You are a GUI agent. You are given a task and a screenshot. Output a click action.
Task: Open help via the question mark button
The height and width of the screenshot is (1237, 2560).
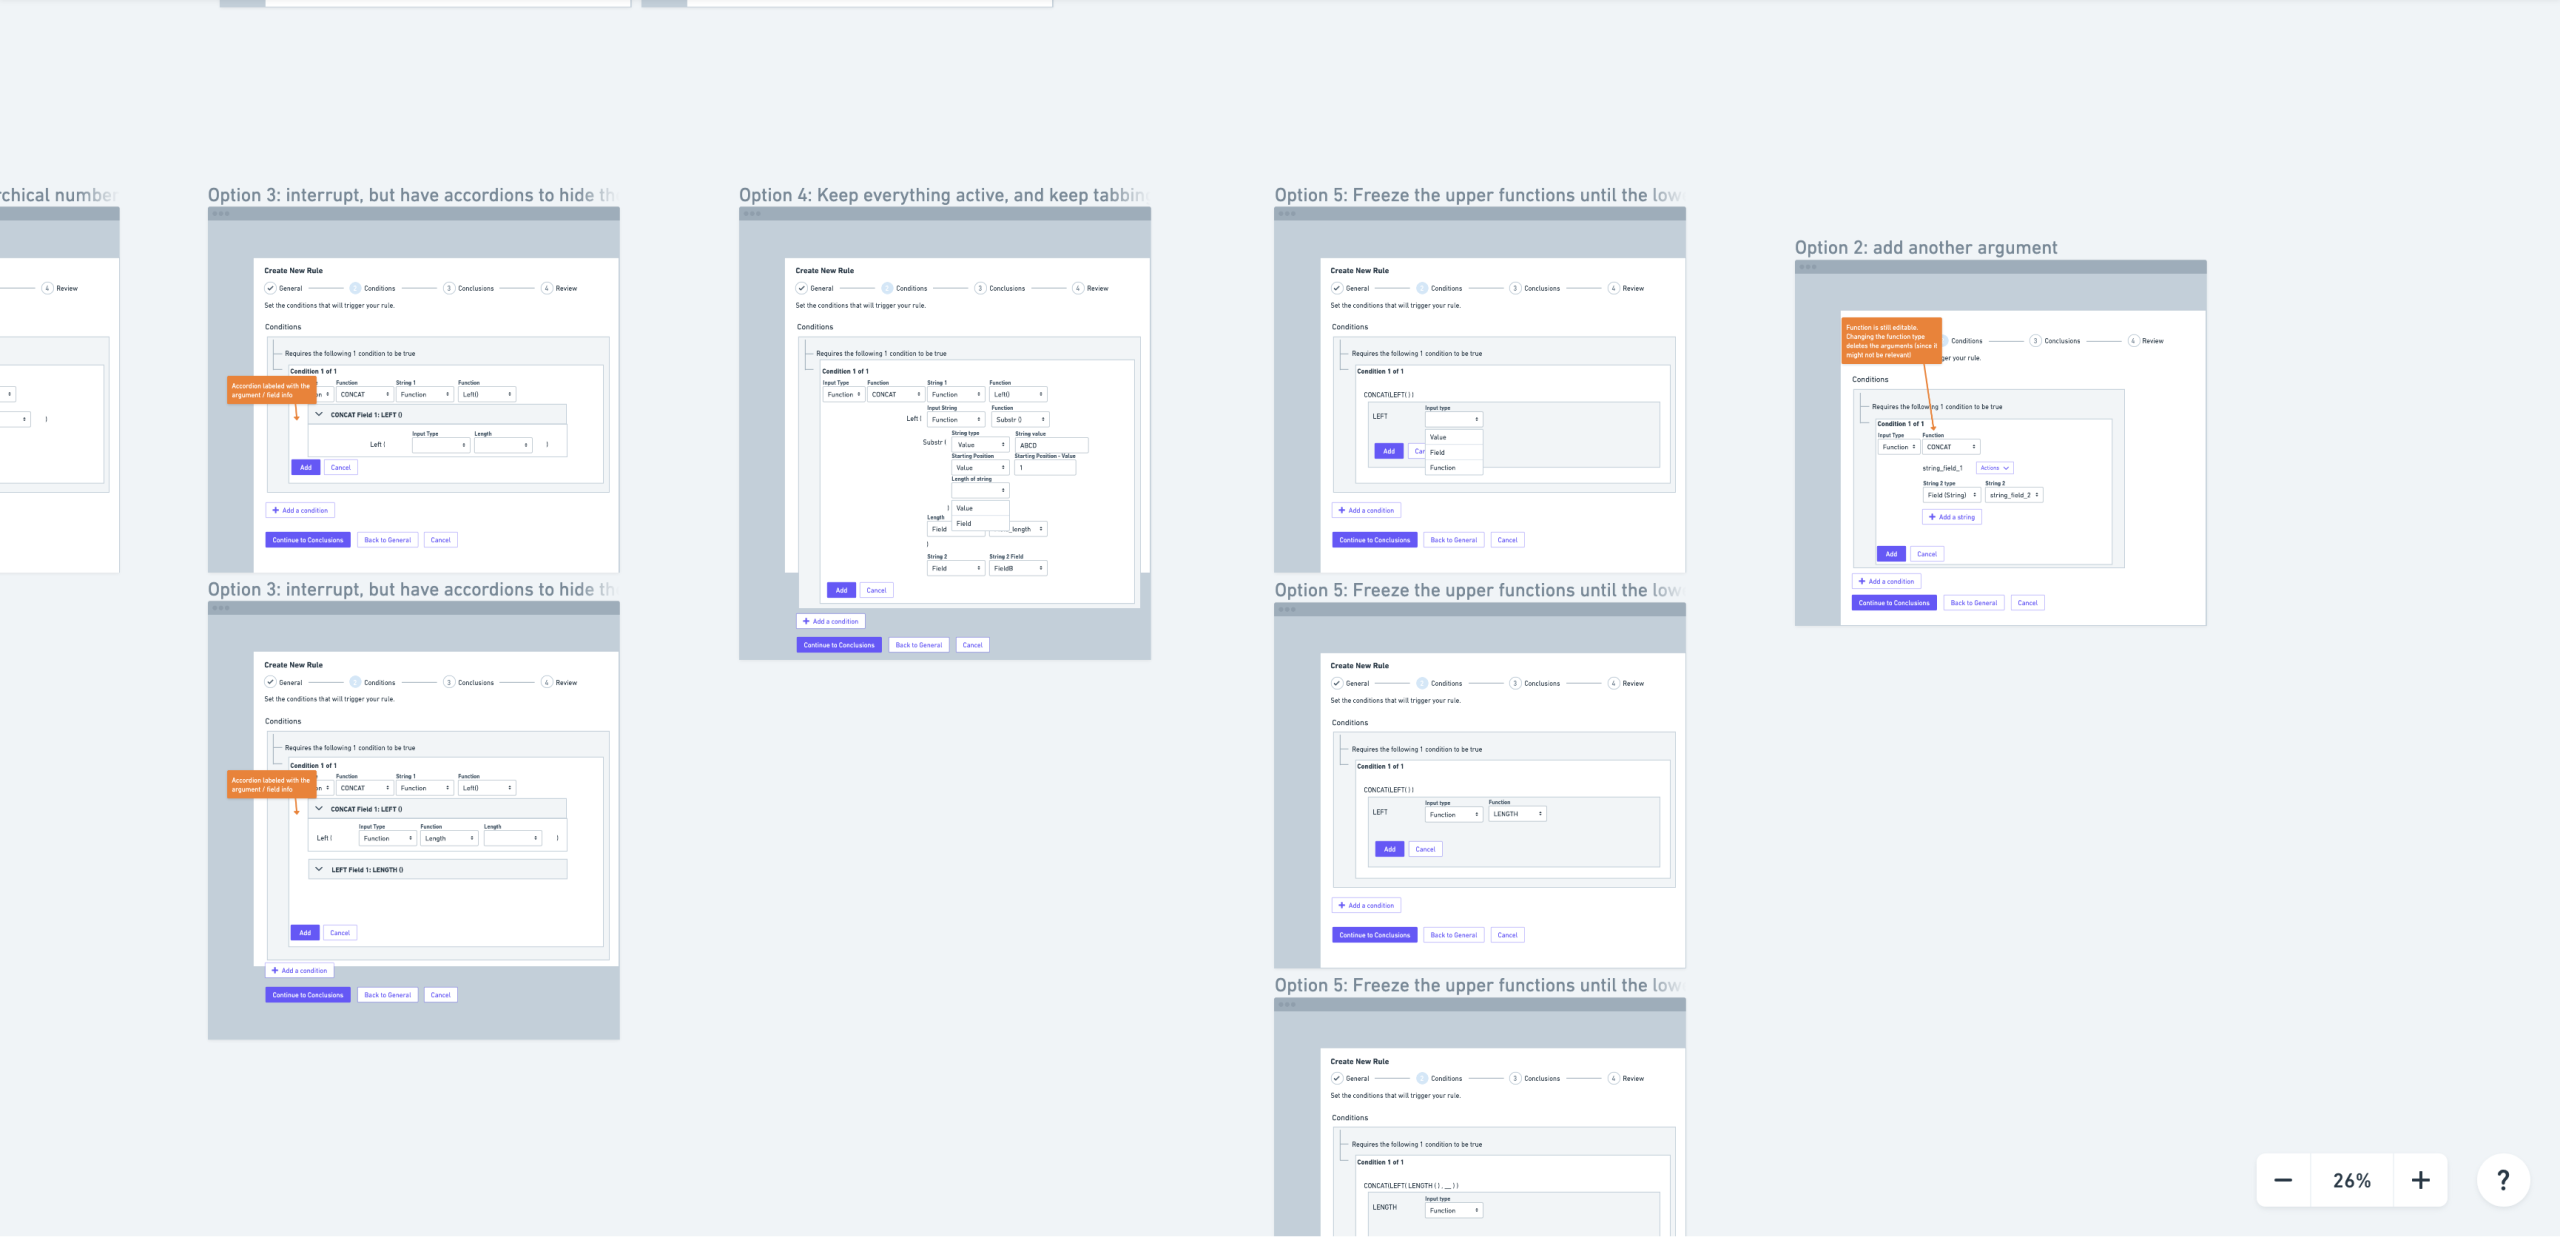2503,1180
